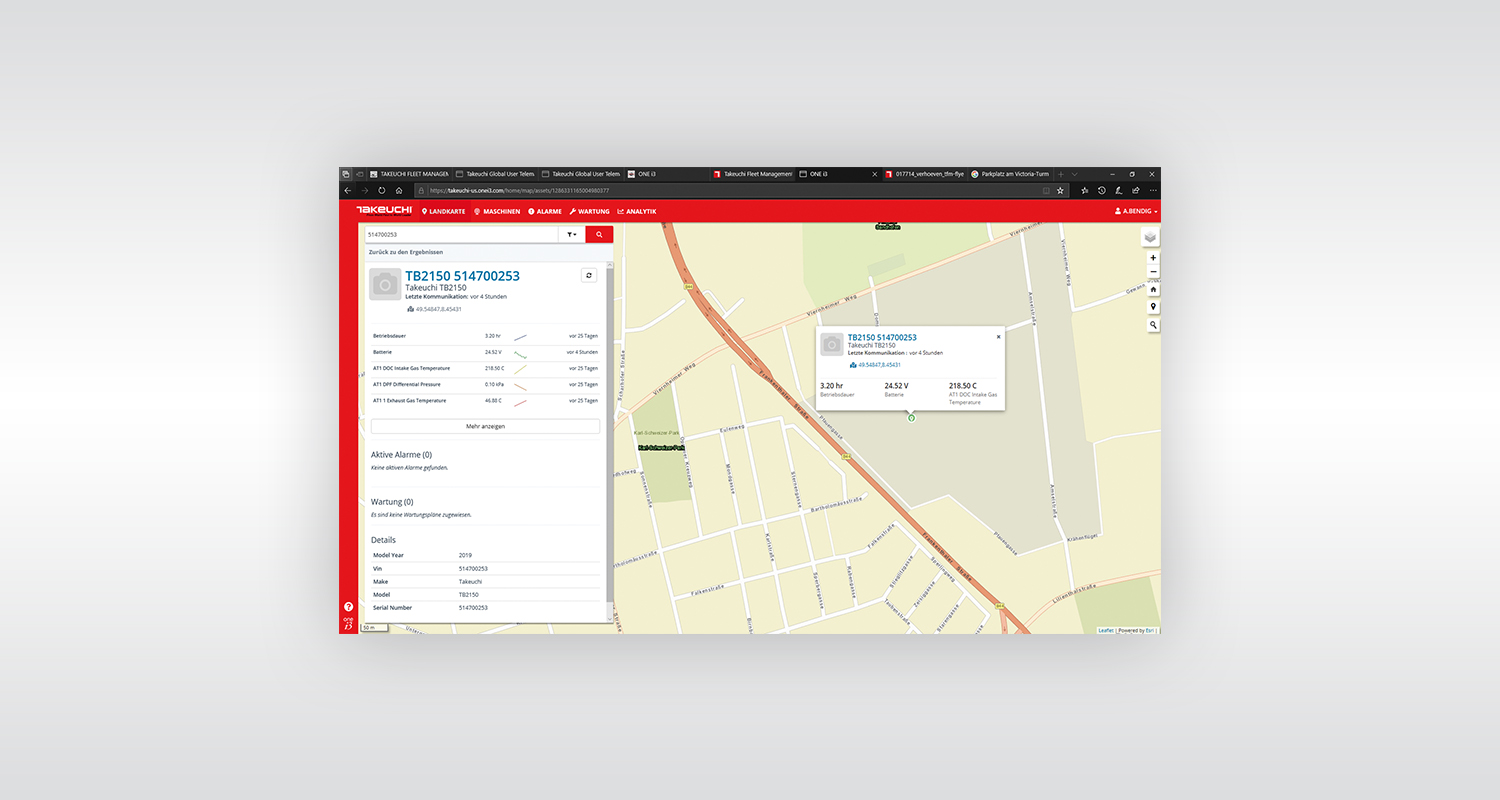The width and height of the screenshot is (1500, 800).
Task: Refresh the TB2150 asset panel
Action: pos(589,275)
